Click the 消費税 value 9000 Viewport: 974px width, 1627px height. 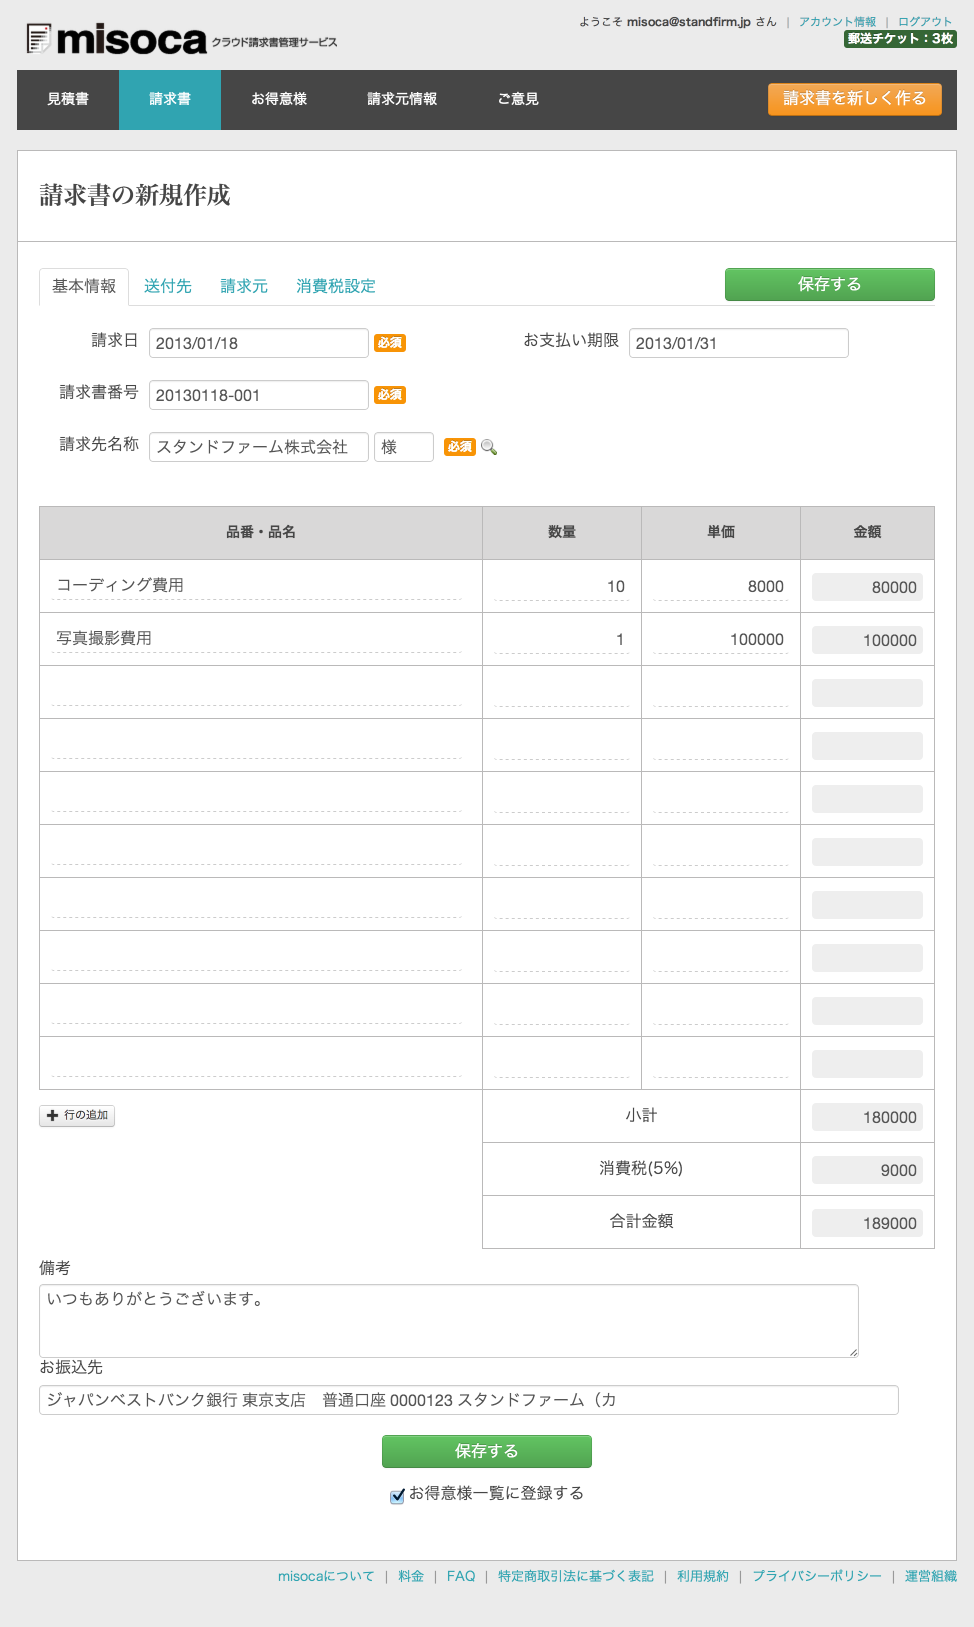click(x=867, y=1170)
